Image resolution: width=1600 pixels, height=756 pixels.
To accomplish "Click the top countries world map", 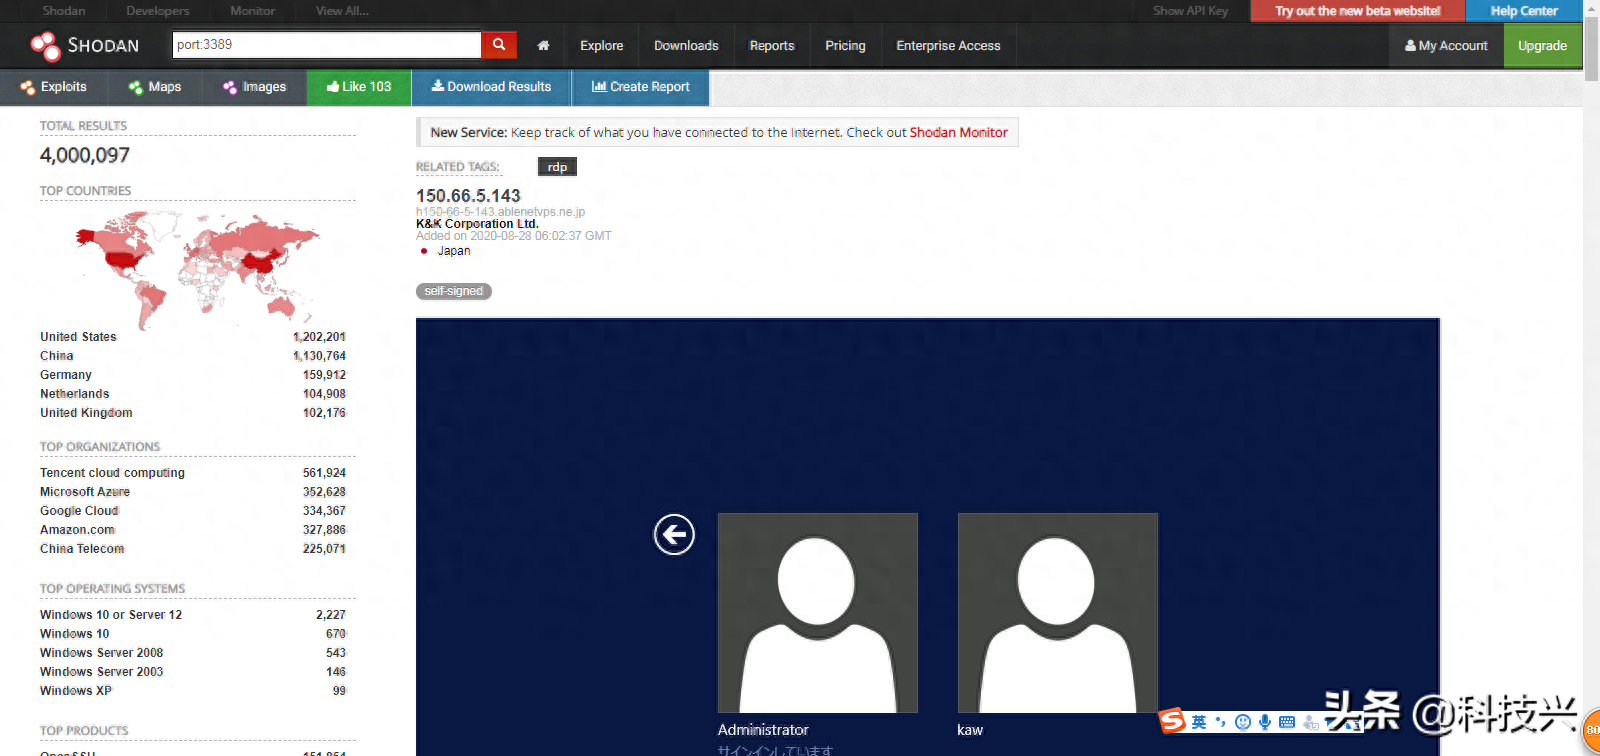I will [x=197, y=268].
